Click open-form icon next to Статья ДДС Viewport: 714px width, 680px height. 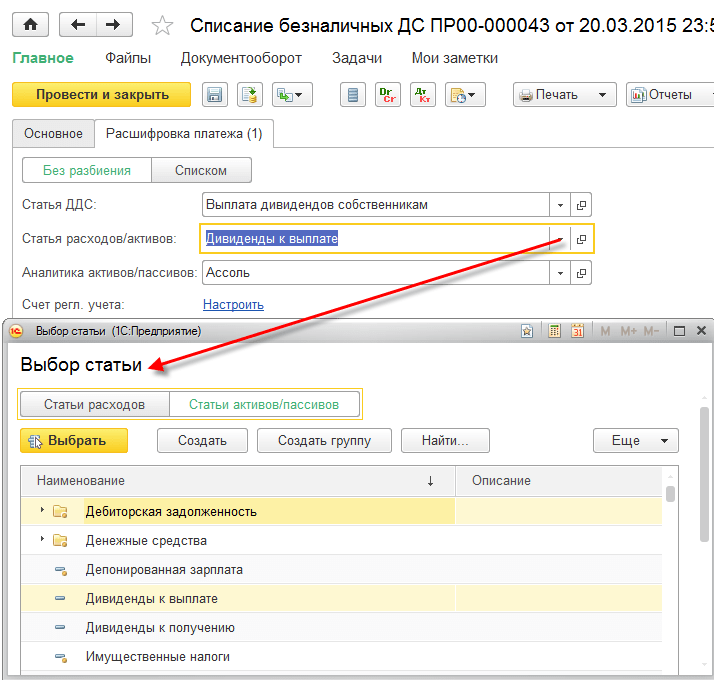(x=582, y=205)
